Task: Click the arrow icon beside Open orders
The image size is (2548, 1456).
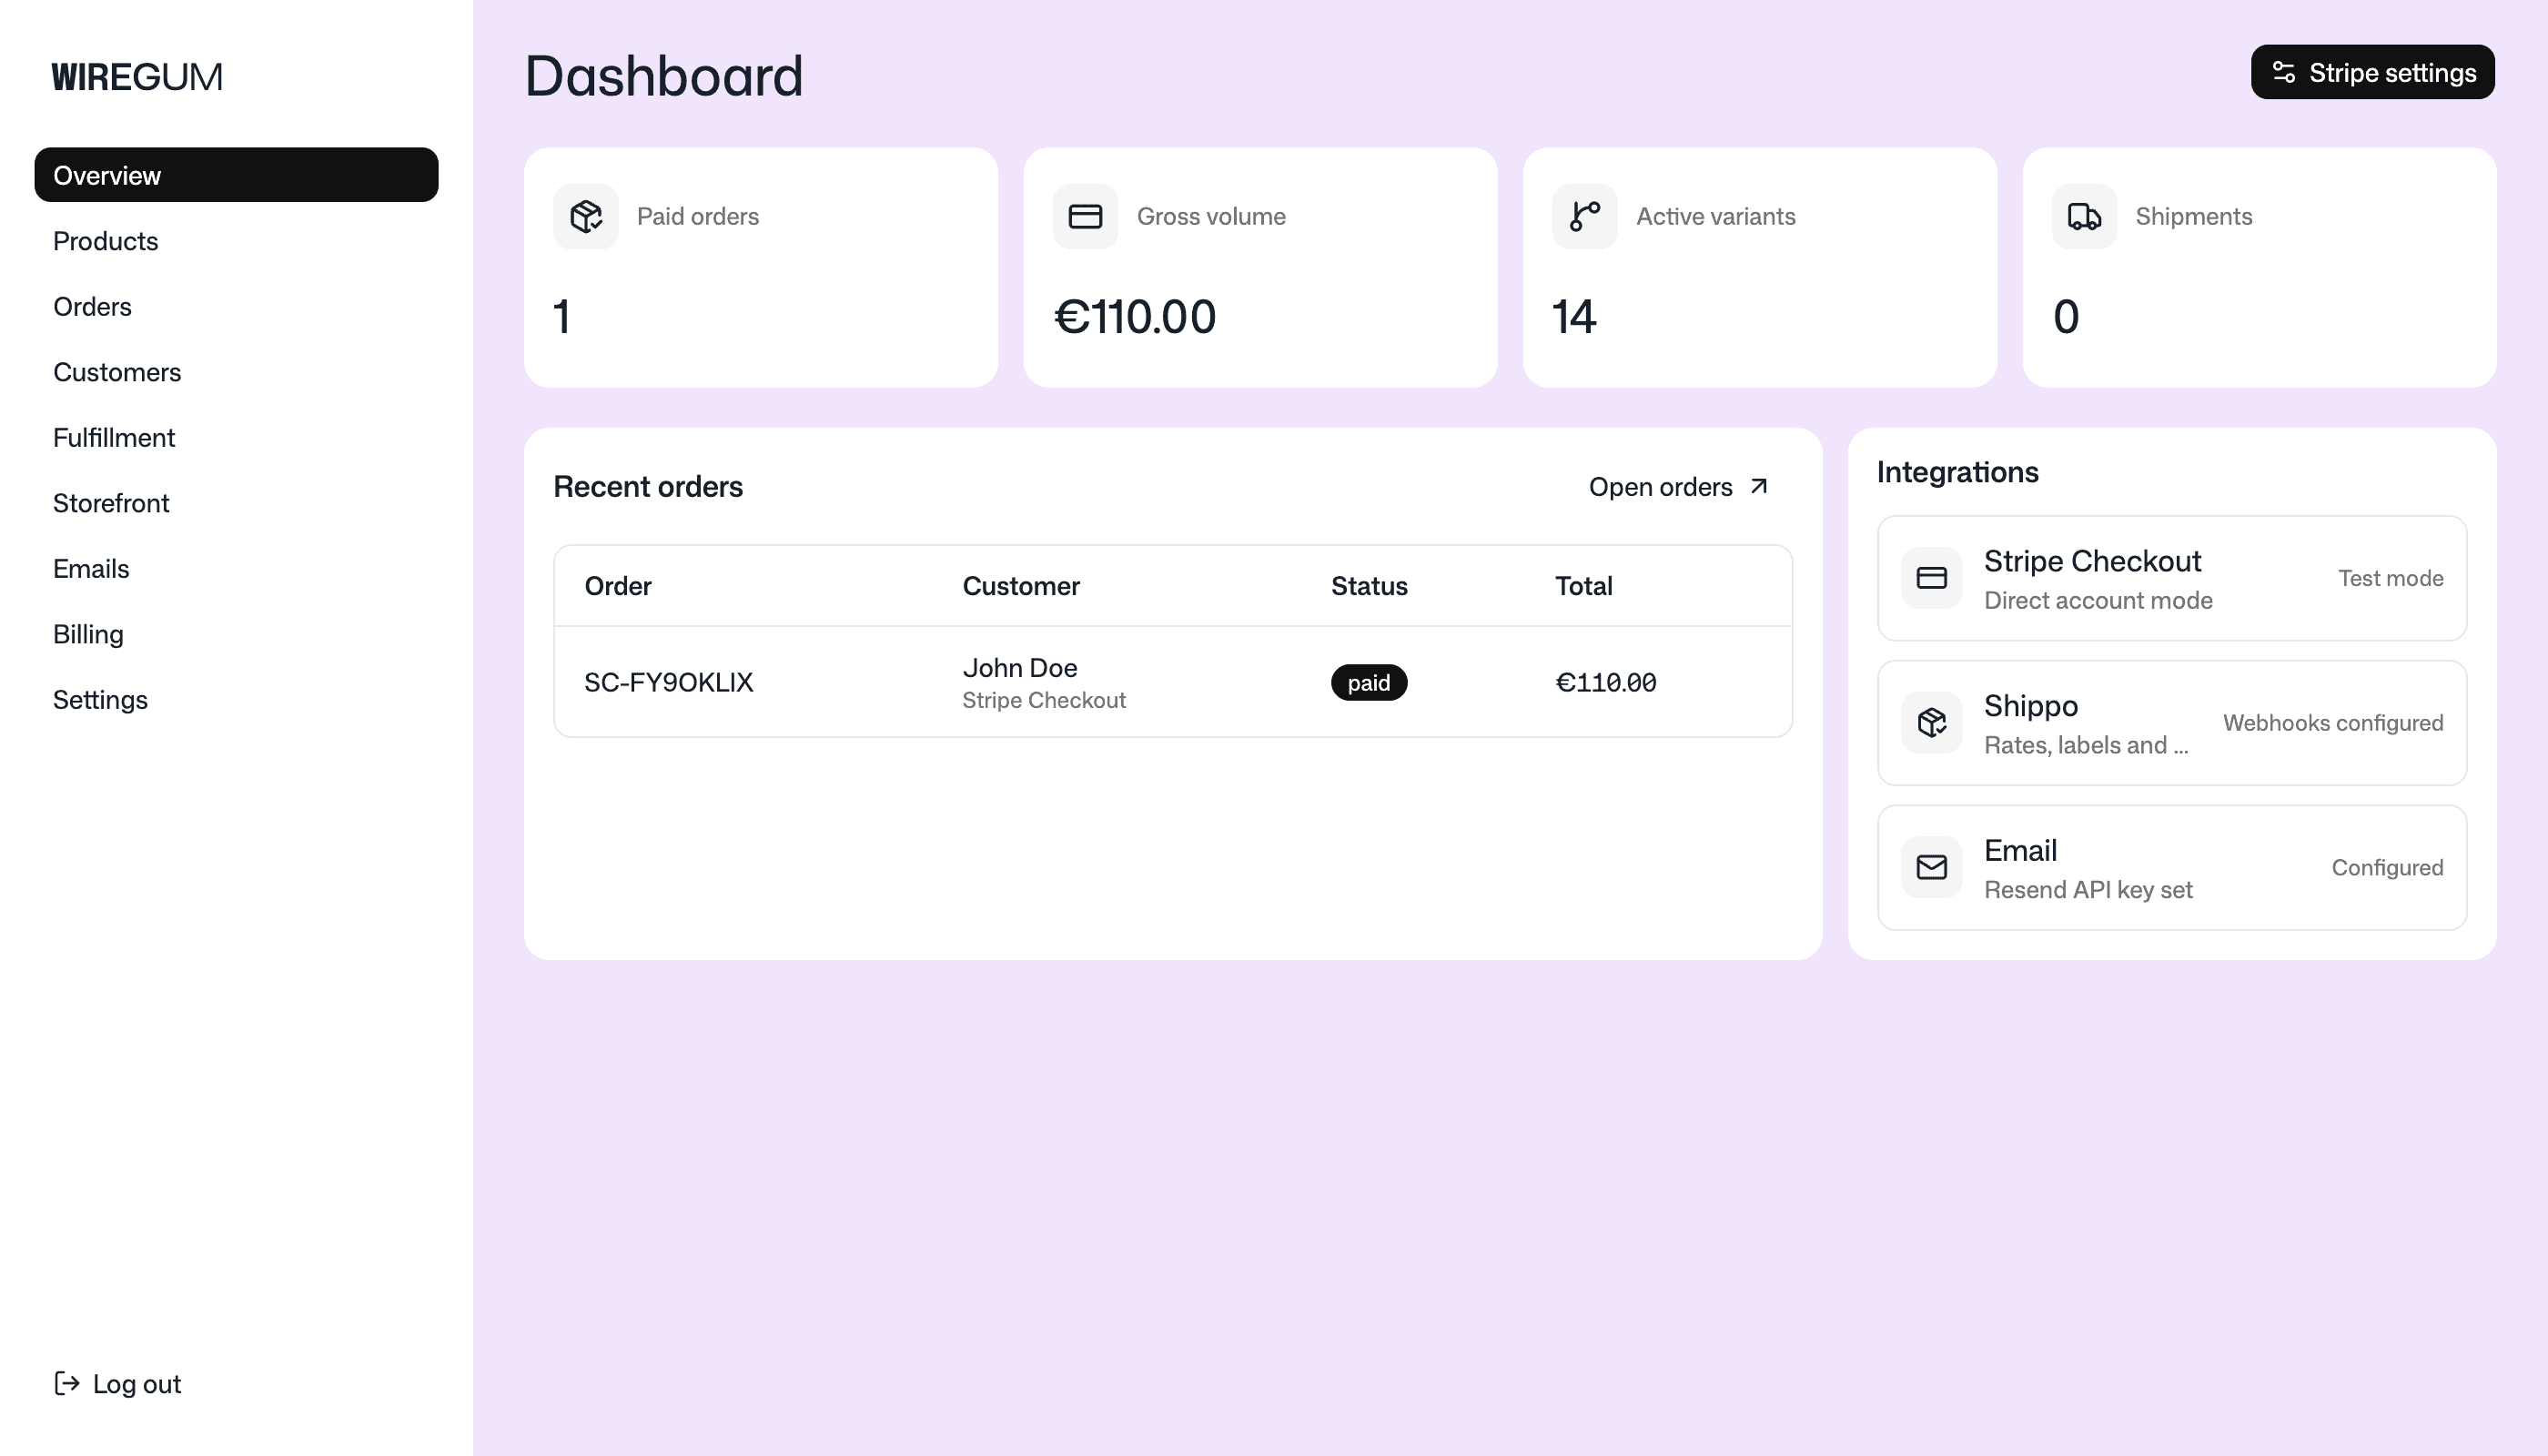Action: point(1759,486)
